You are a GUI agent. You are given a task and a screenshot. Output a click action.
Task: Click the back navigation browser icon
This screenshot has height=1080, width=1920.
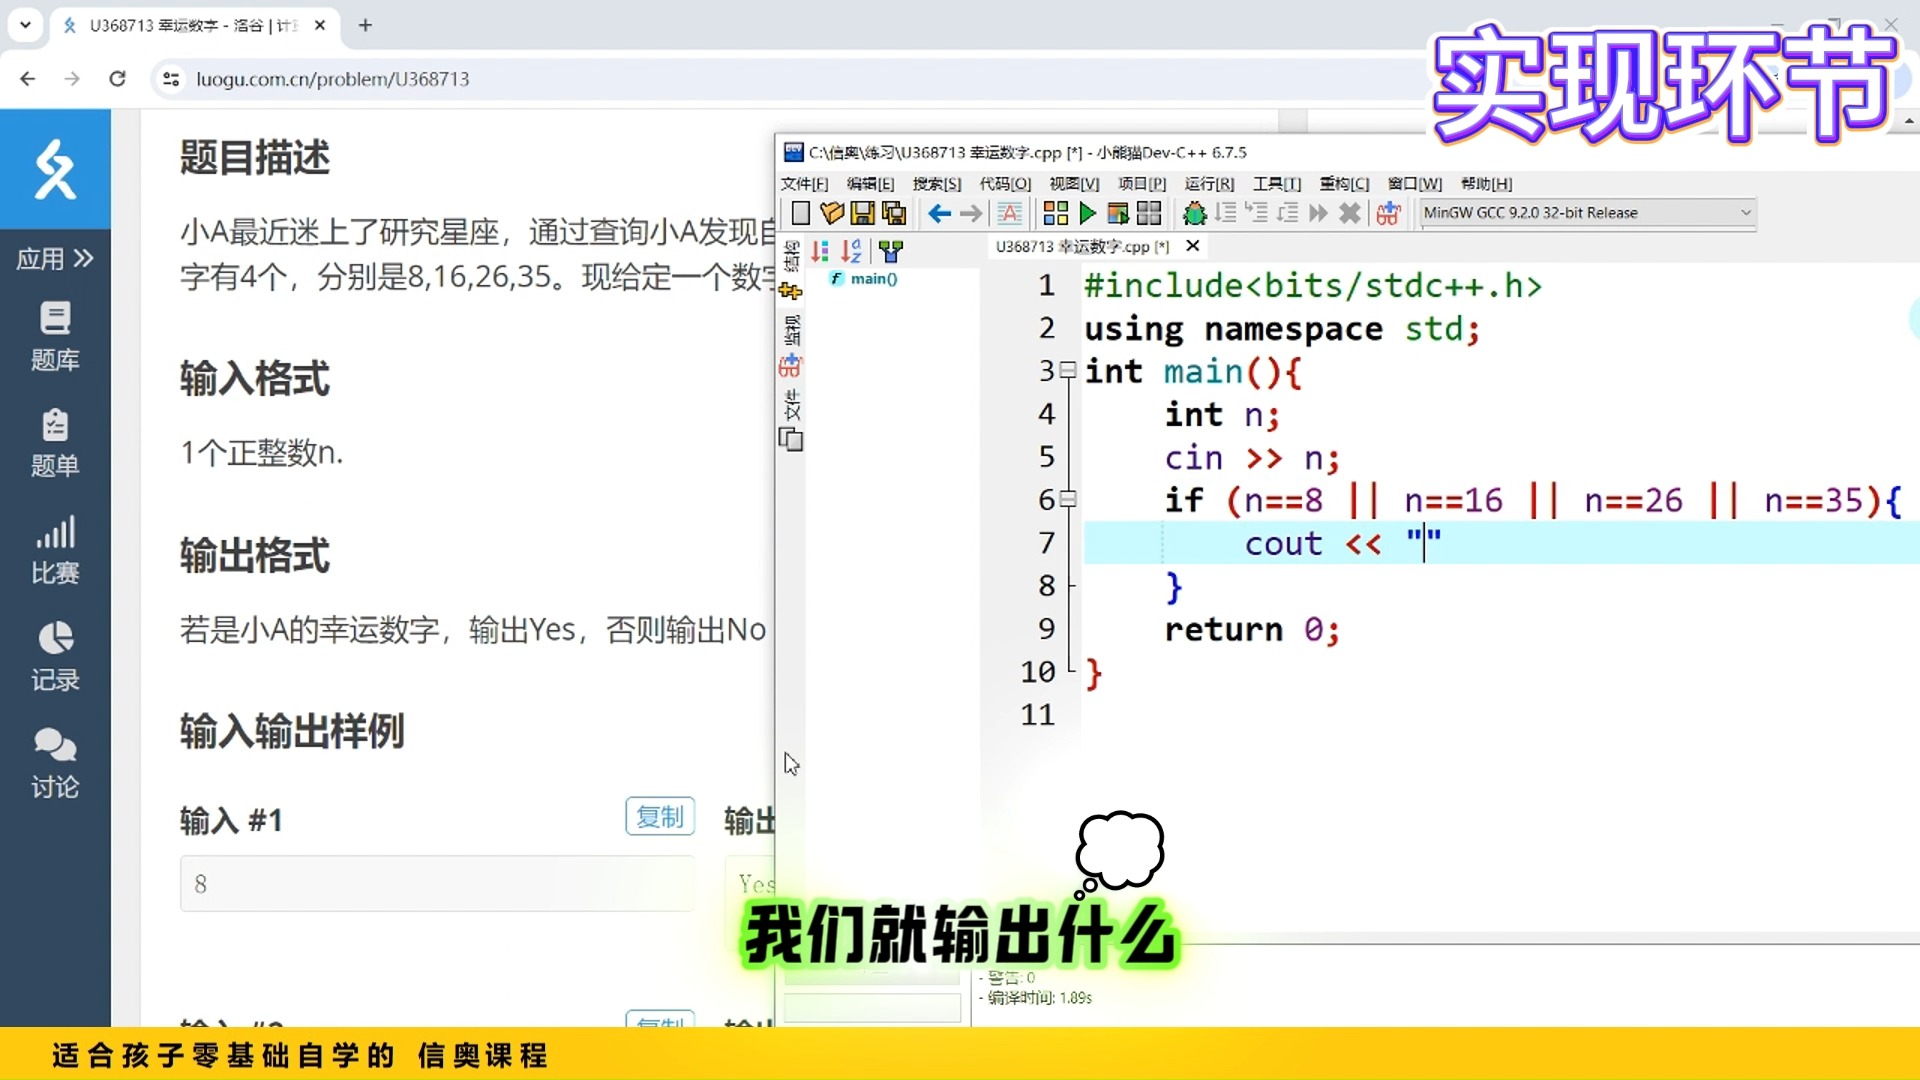[x=29, y=78]
